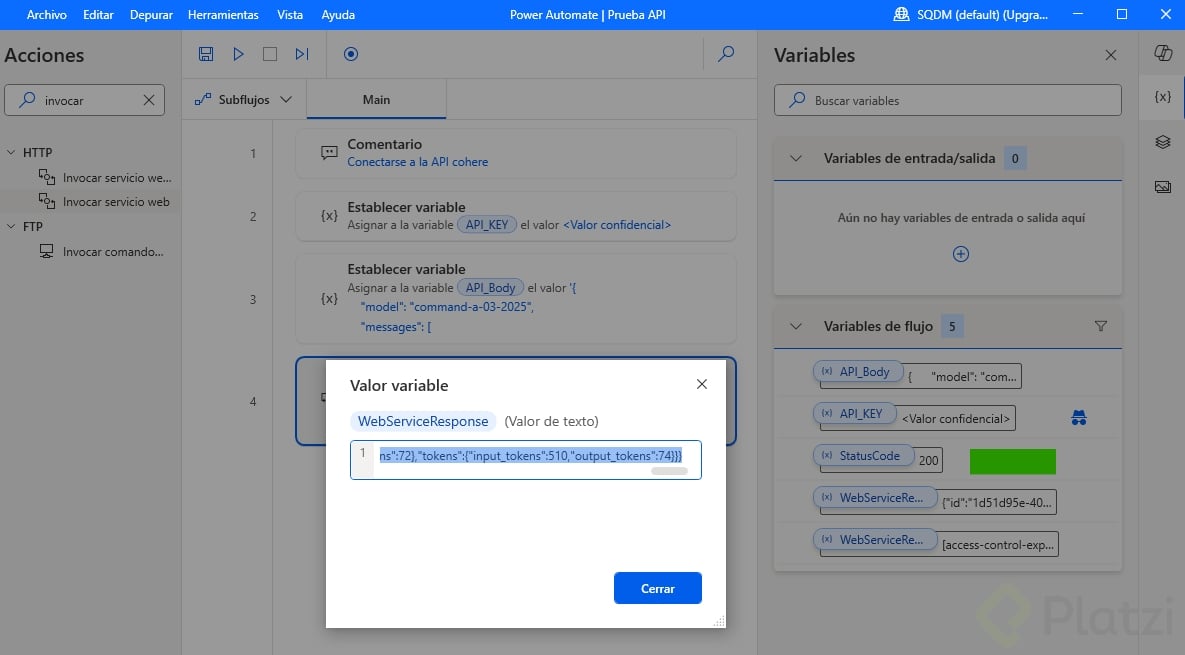Image resolution: width=1185 pixels, height=655 pixels.
Task: Select the 'Invocar comando...' FTP action
Action: [x=101, y=252]
